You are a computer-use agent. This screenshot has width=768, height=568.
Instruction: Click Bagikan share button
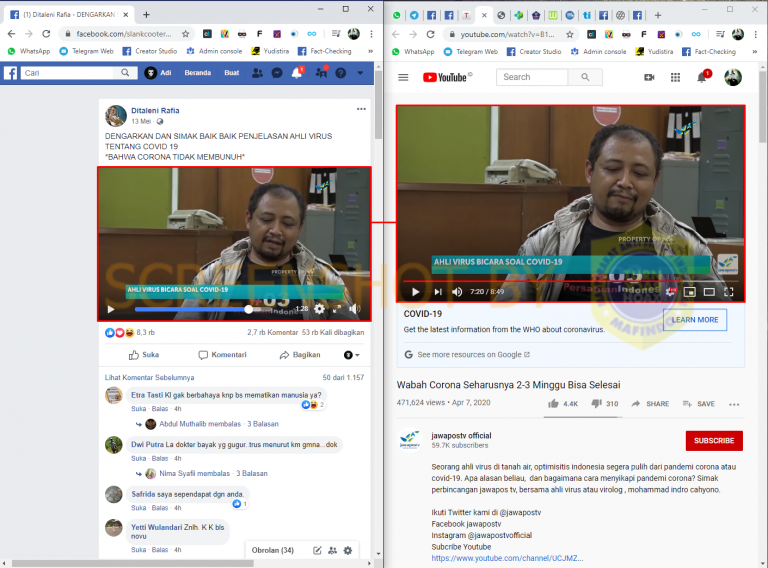(x=300, y=355)
